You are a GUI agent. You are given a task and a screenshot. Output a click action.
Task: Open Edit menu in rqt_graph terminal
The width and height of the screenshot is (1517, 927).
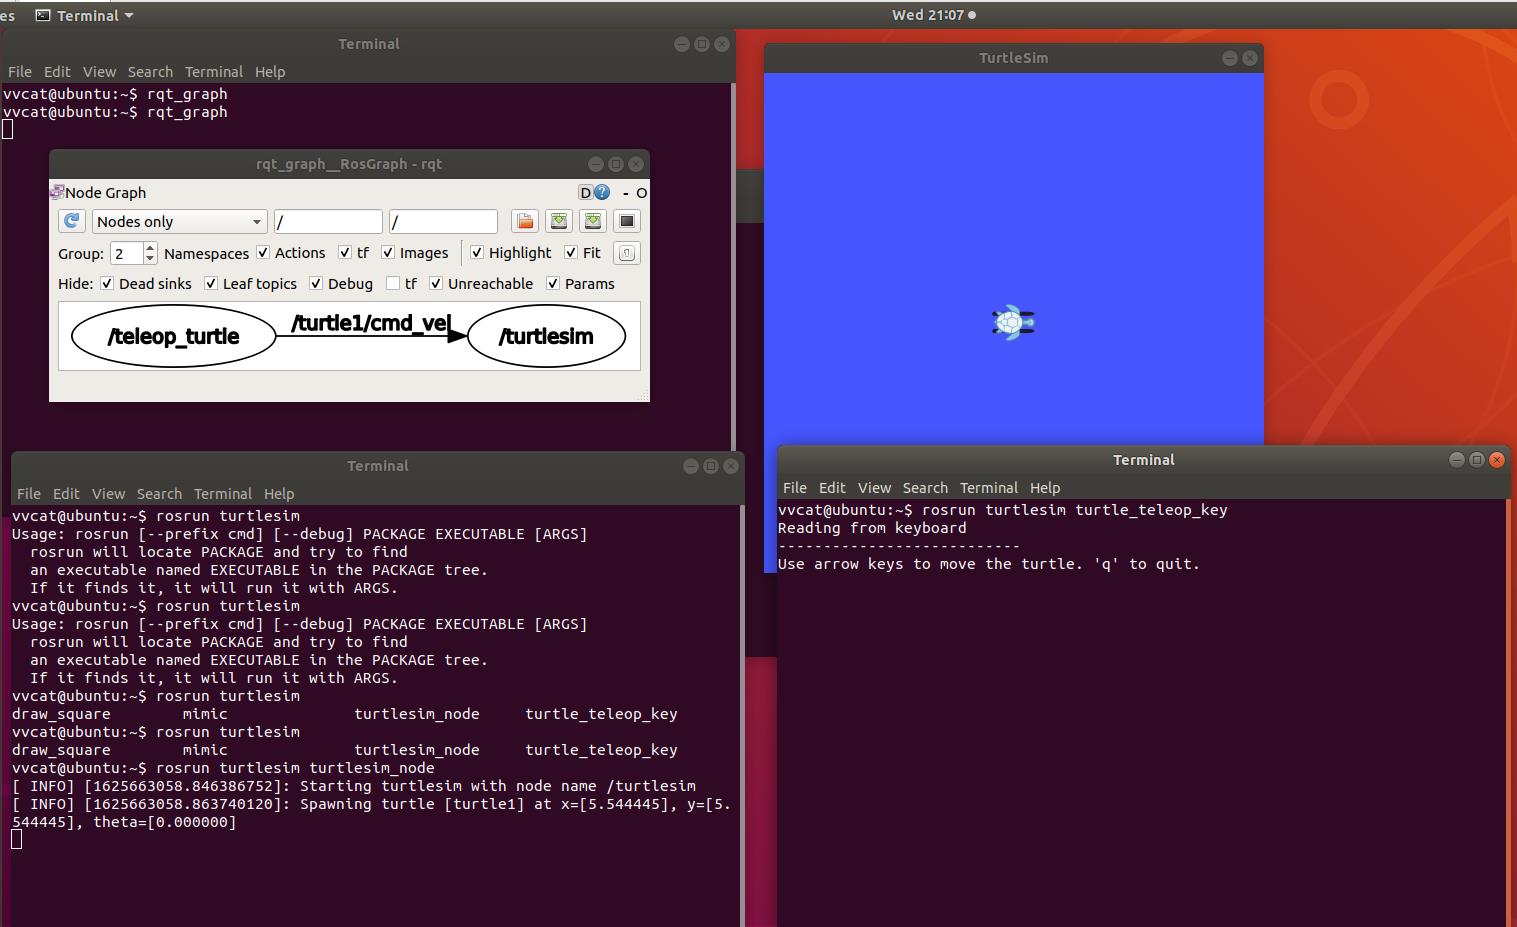point(57,72)
